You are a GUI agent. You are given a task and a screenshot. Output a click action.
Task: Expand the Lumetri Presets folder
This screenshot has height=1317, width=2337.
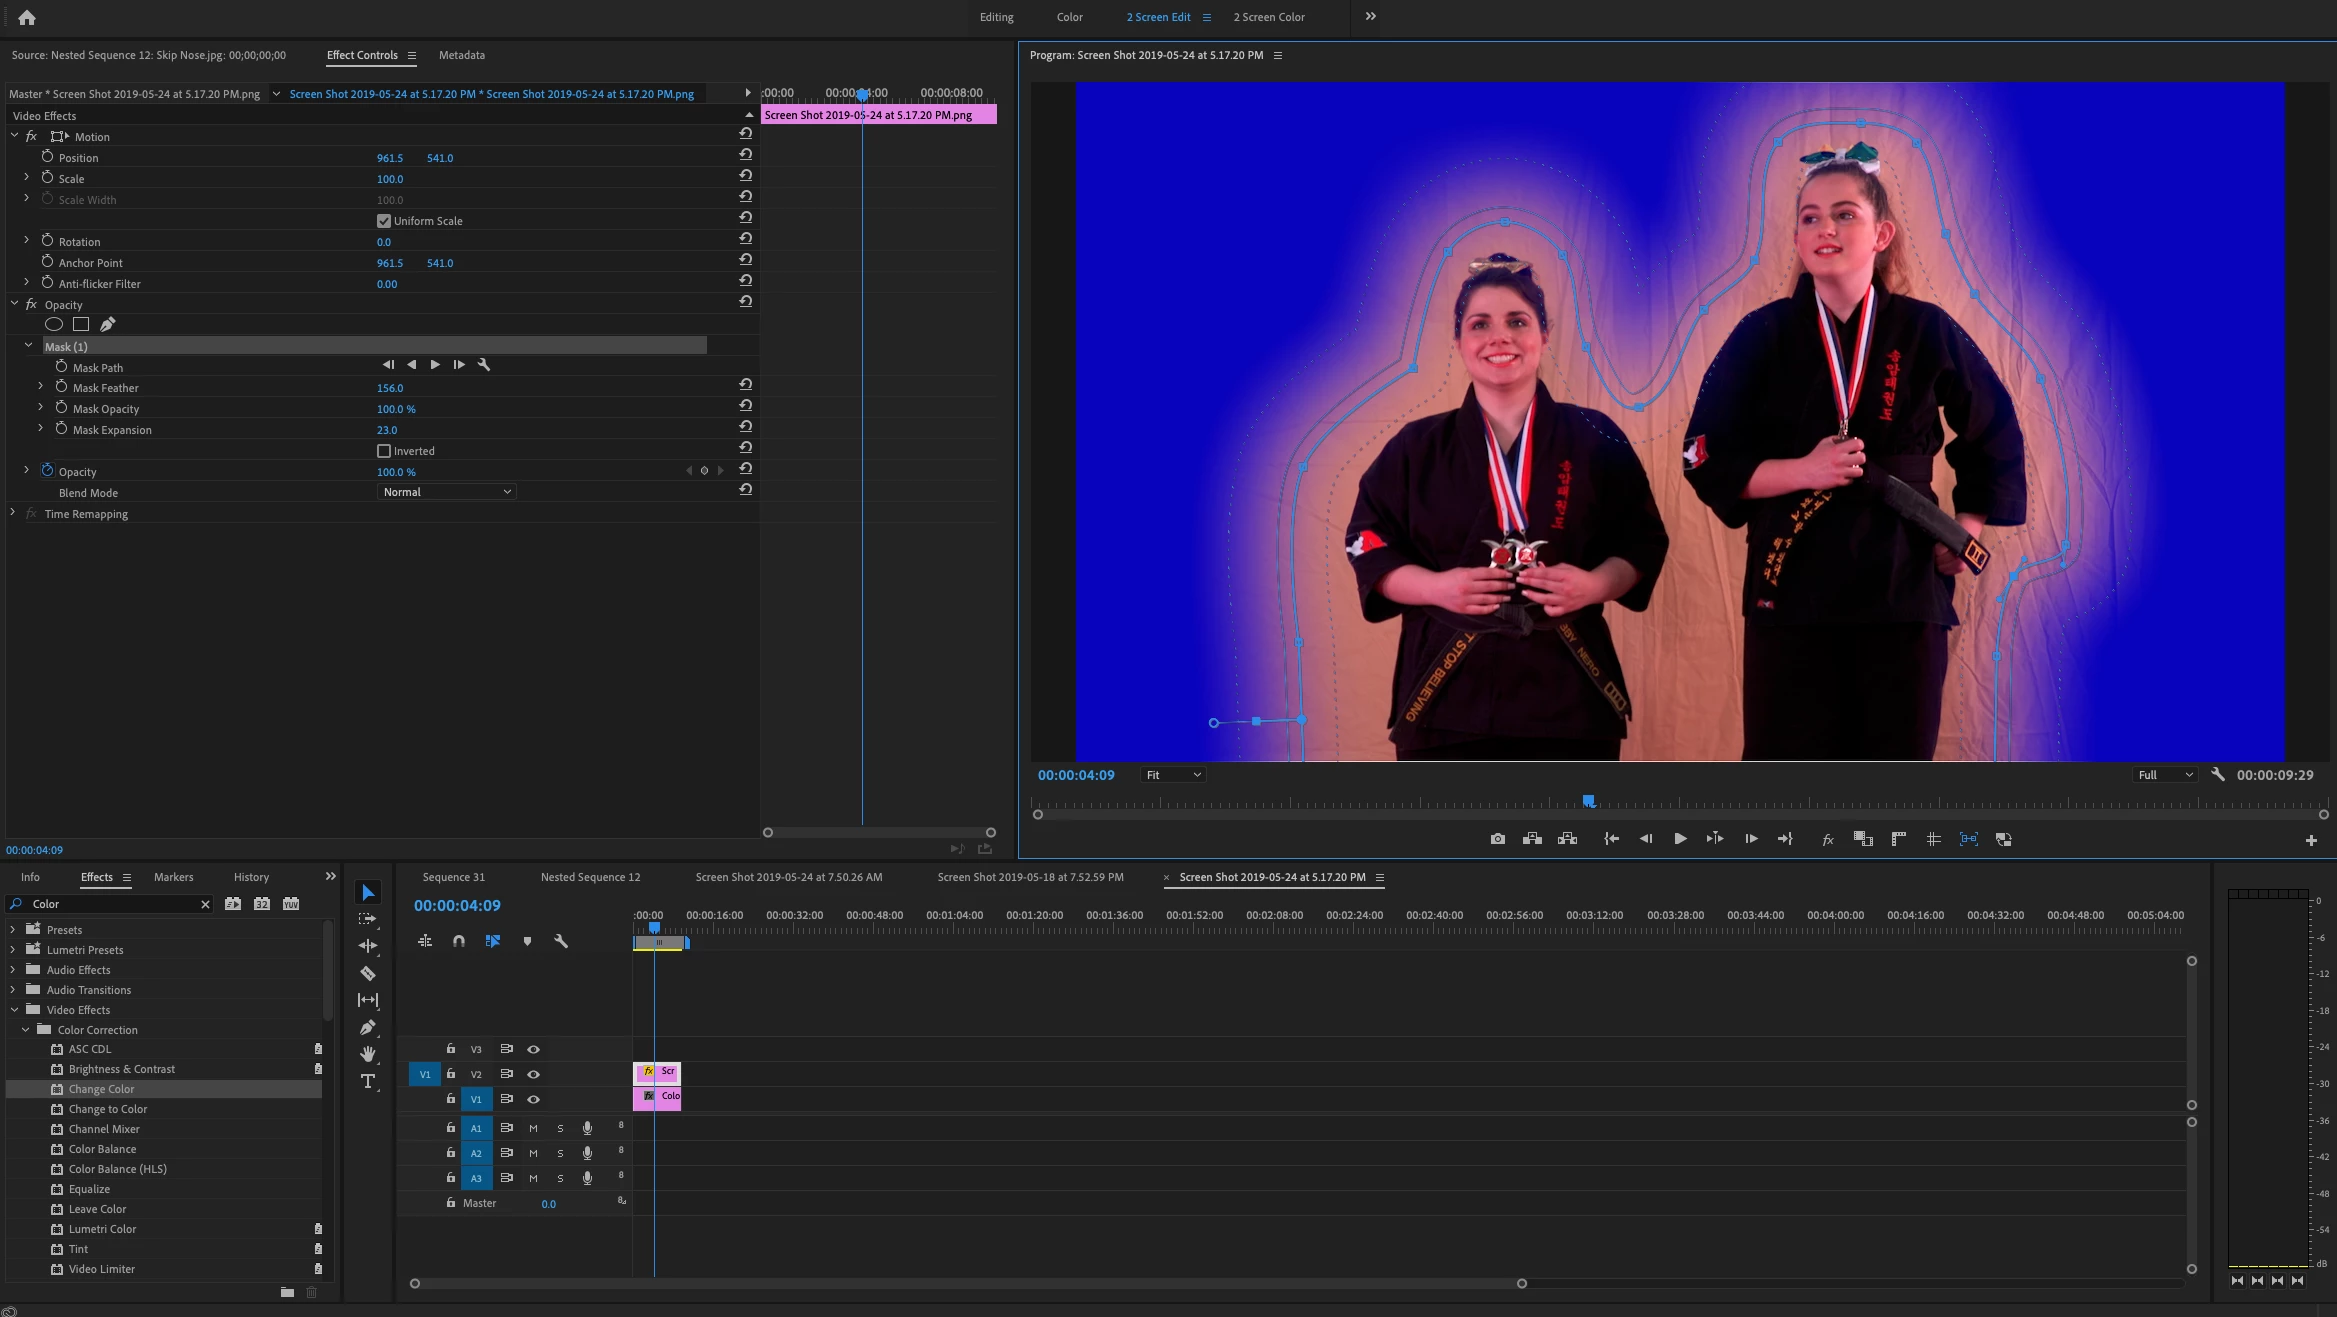pyautogui.click(x=12, y=950)
